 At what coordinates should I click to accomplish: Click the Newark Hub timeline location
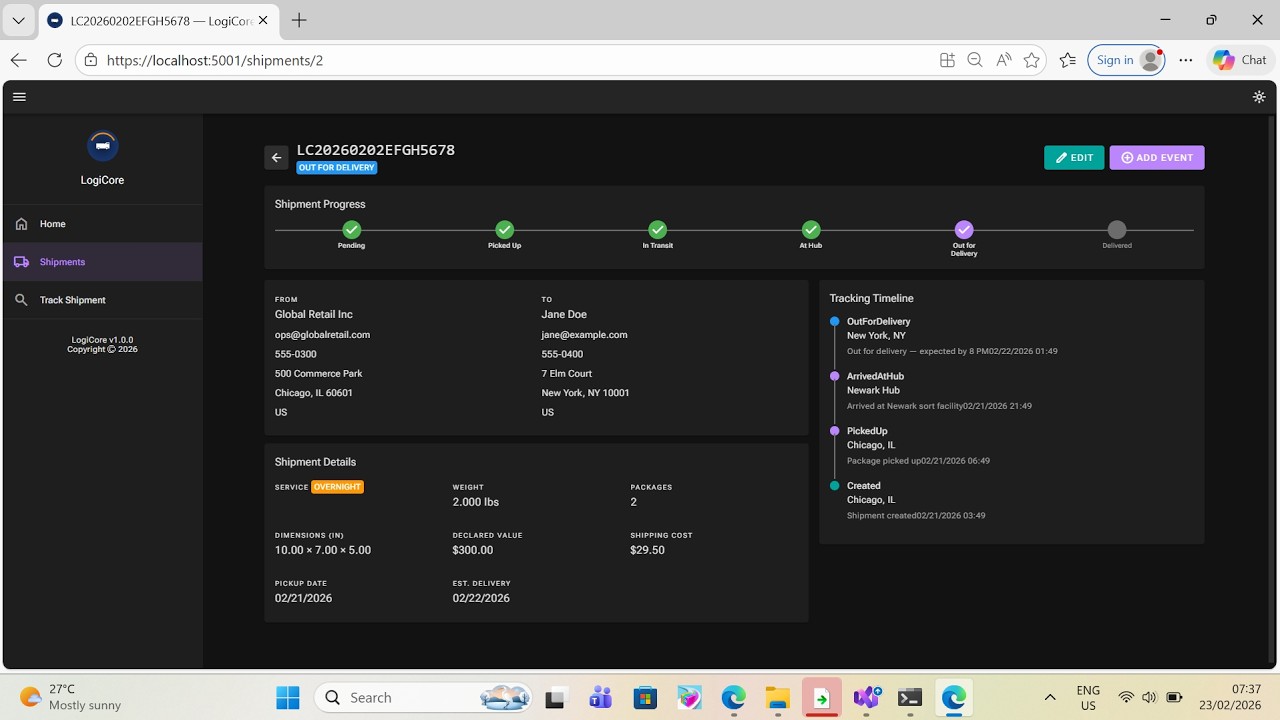point(874,390)
